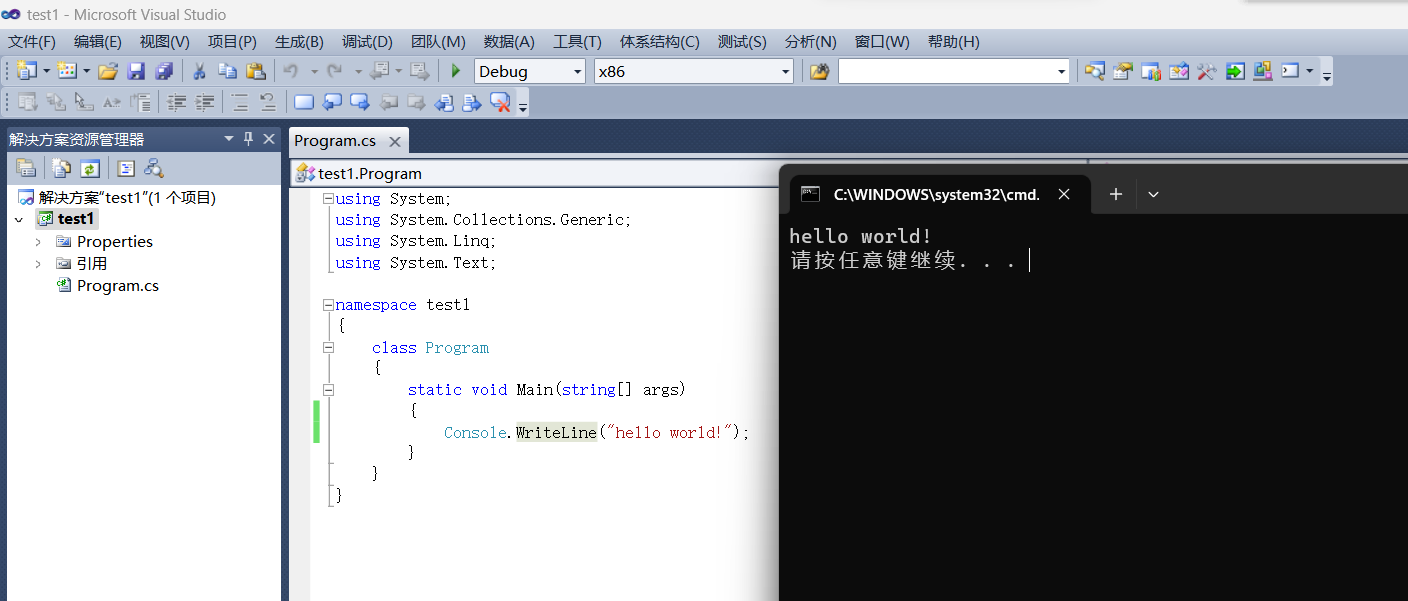Click the Decrease Indent icon

point(177,102)
